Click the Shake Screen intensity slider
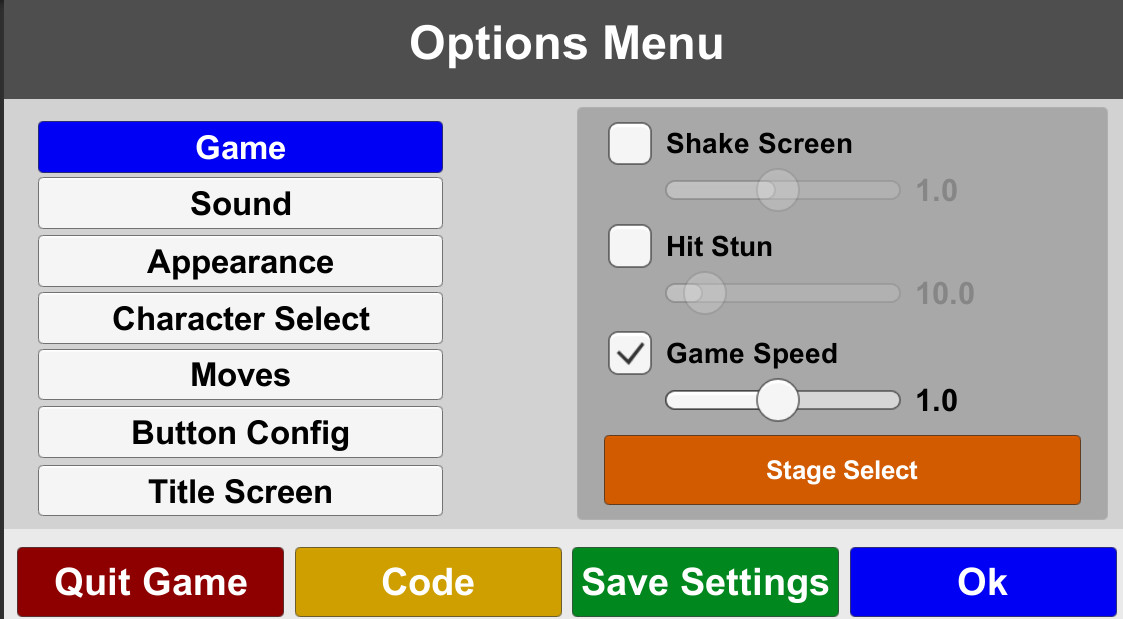 point(778,189)
